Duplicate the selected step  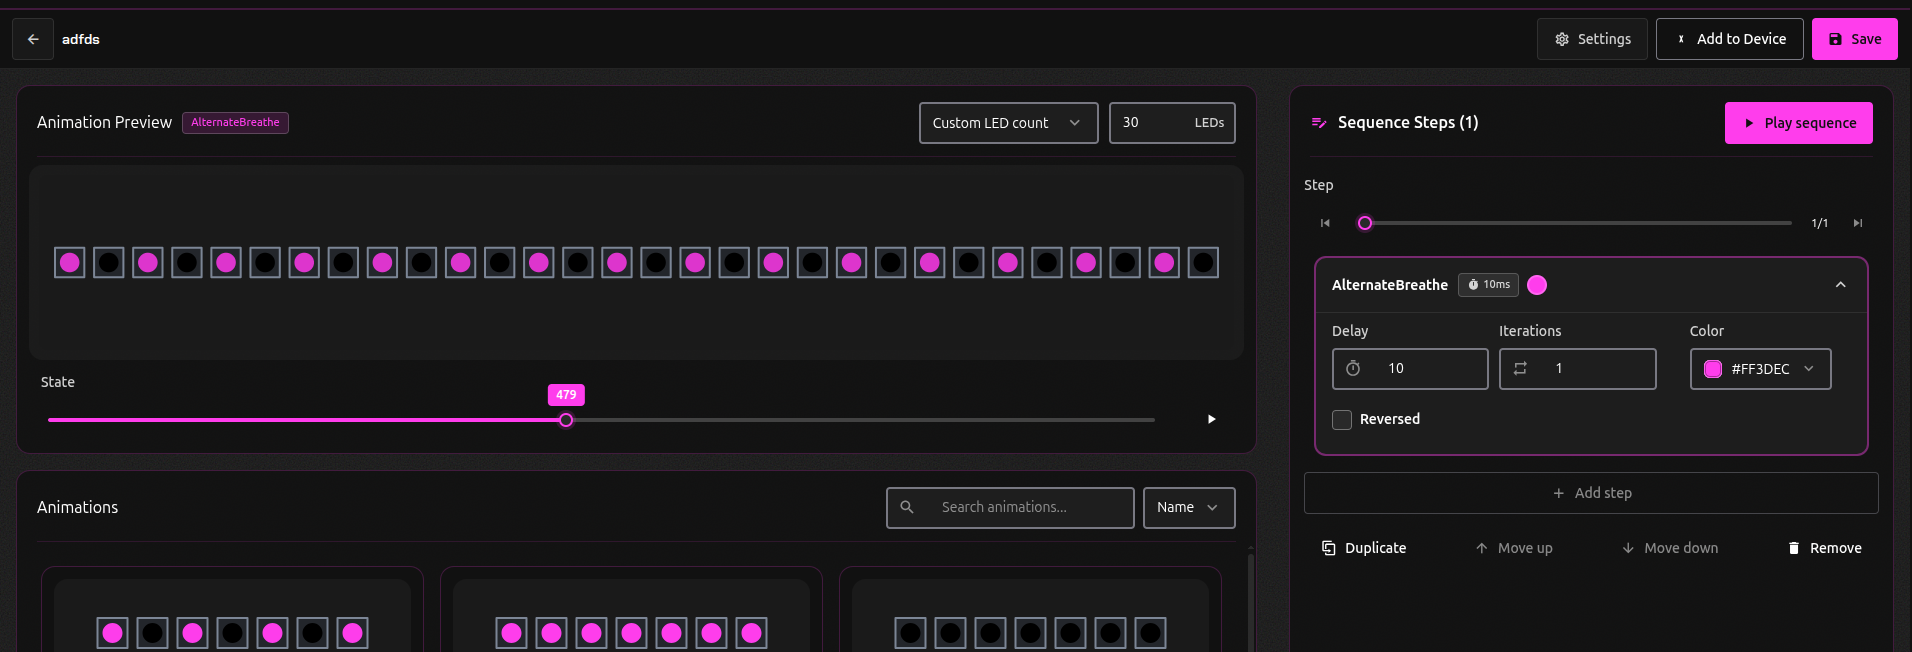coord(1364,548)
